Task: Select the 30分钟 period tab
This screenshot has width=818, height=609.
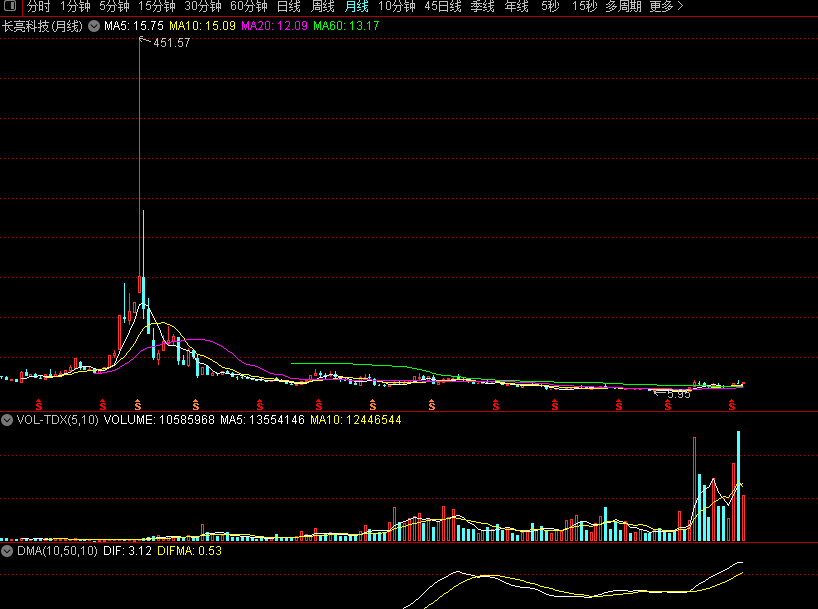Action: tap(203, 7)
